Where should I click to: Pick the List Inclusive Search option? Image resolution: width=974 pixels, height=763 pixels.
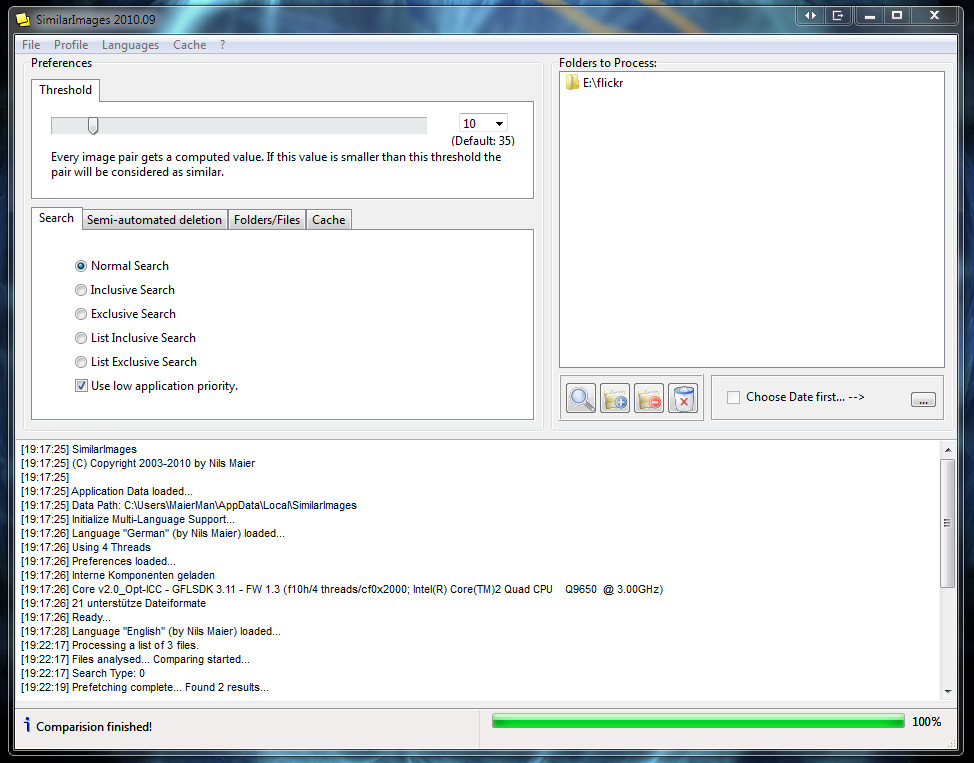(x=81, y=338)
